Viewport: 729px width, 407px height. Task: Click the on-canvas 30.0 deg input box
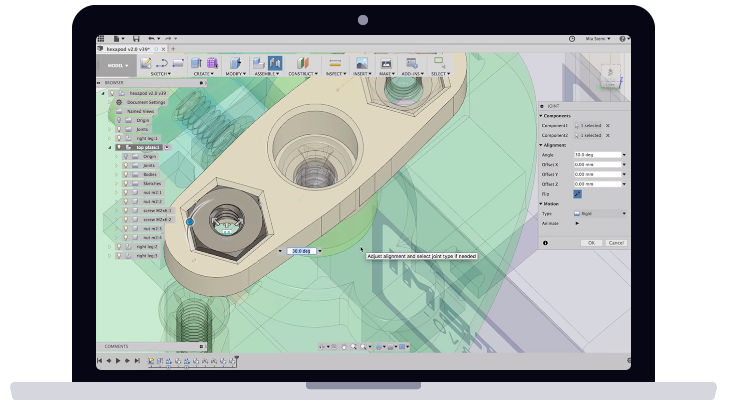tap(301, 251)
